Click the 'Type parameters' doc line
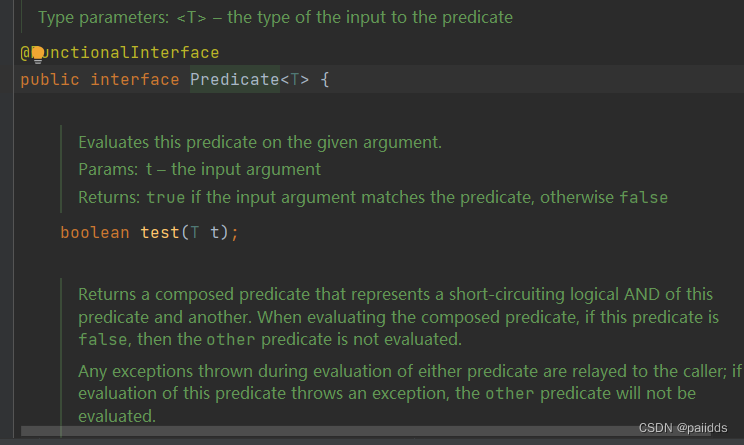 click(275, 17)
